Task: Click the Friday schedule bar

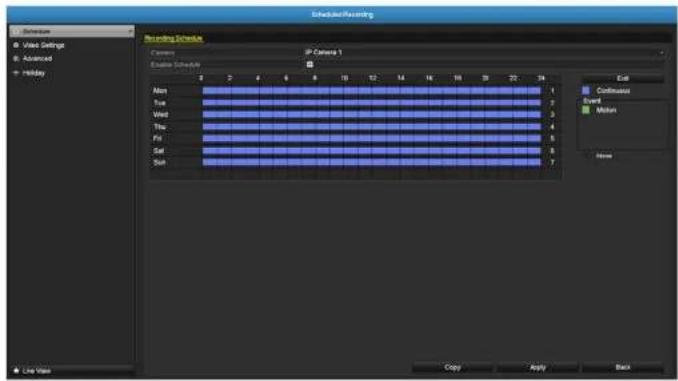Action: tap(371, 138)
